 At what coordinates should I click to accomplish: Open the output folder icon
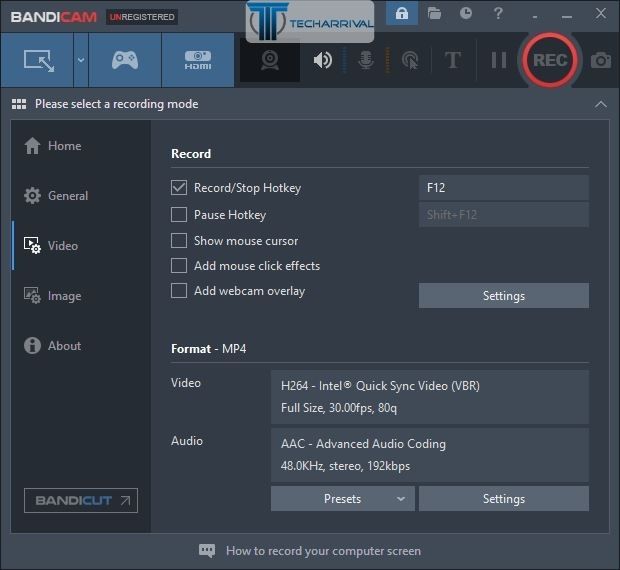pyautogui.click(x=434, y=13)
